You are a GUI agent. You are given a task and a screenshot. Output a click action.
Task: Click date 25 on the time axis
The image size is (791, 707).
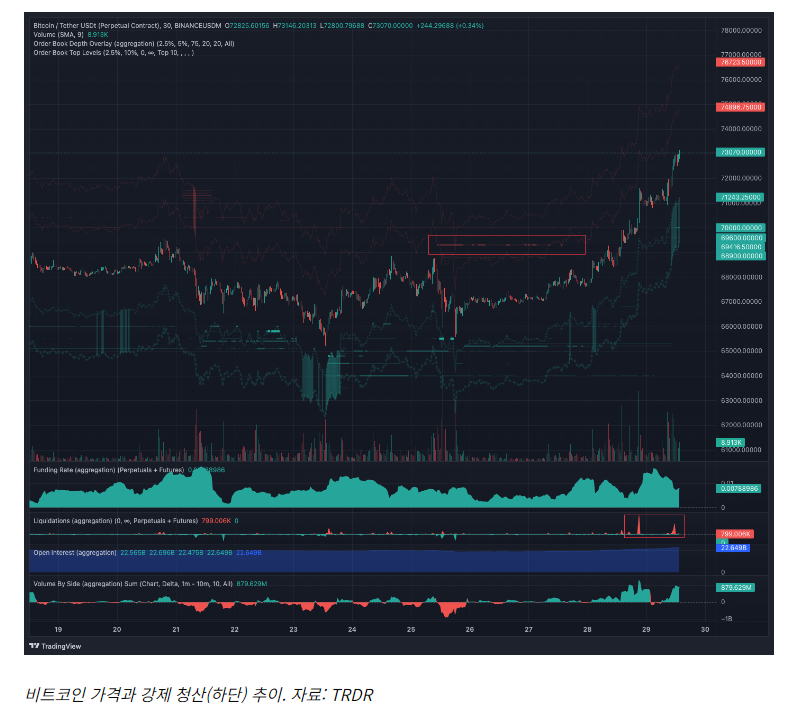click(x=411, y=630)
